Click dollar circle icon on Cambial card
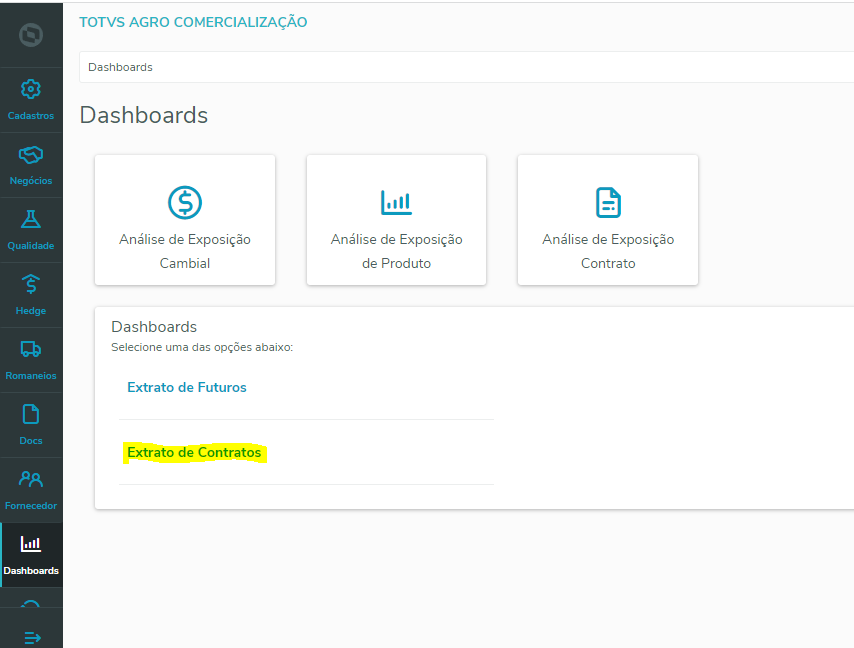Screen dimensions: 854x648 click(x=185, y=203)
